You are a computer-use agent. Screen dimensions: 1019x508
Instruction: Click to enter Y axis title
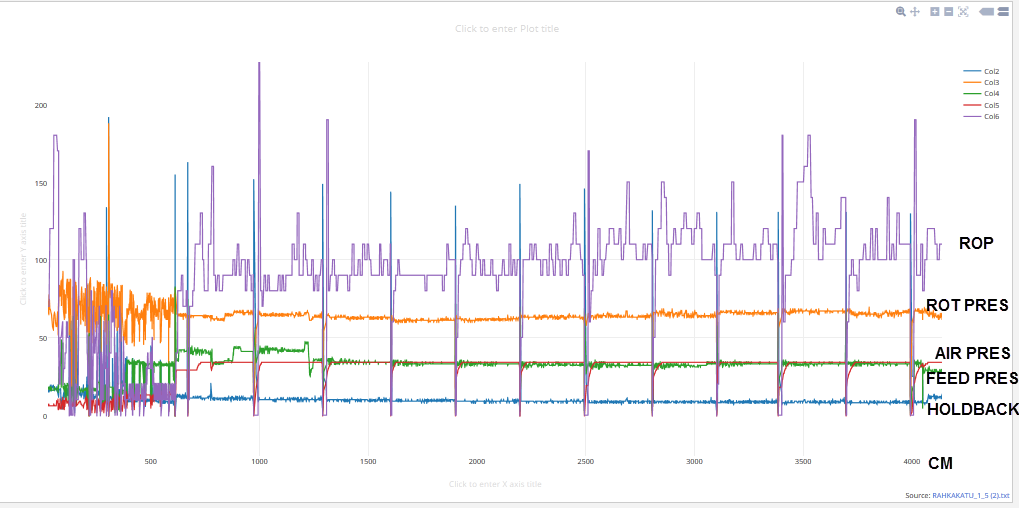point(23,259)
